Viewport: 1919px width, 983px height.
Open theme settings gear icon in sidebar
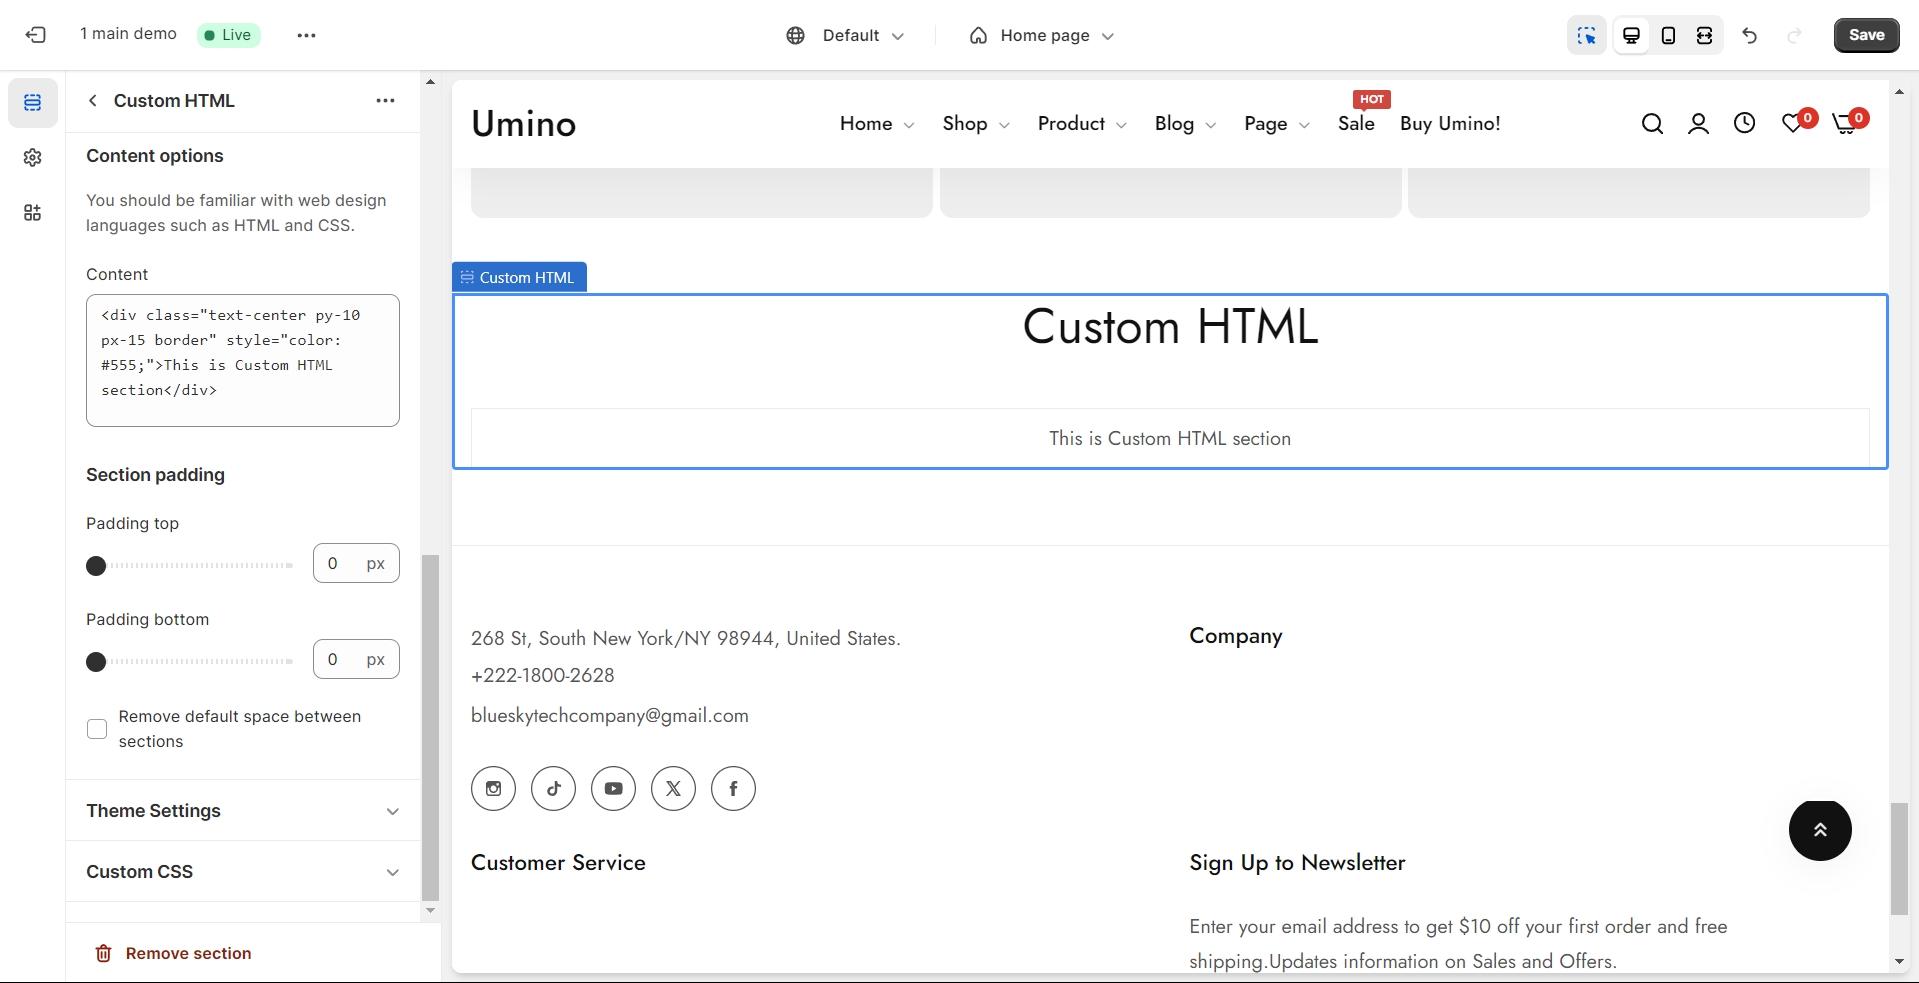(x=33, y=158)
